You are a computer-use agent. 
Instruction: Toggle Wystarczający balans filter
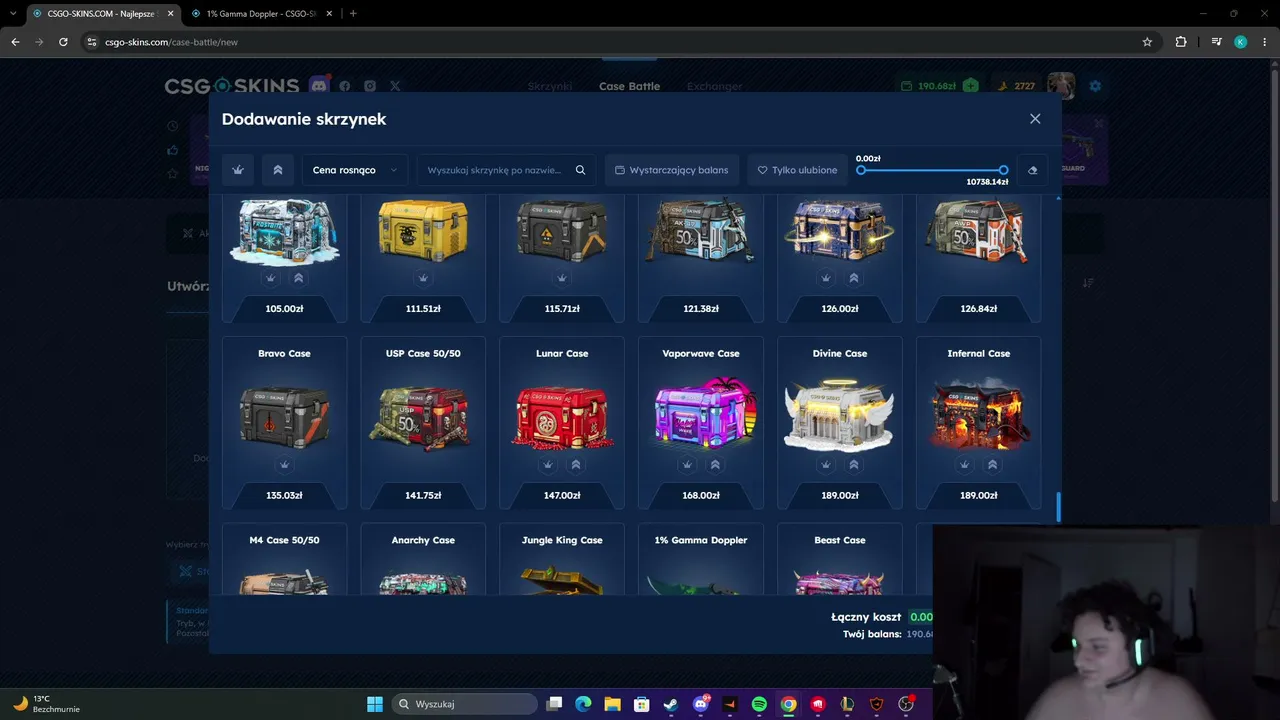tap(672, 170)
